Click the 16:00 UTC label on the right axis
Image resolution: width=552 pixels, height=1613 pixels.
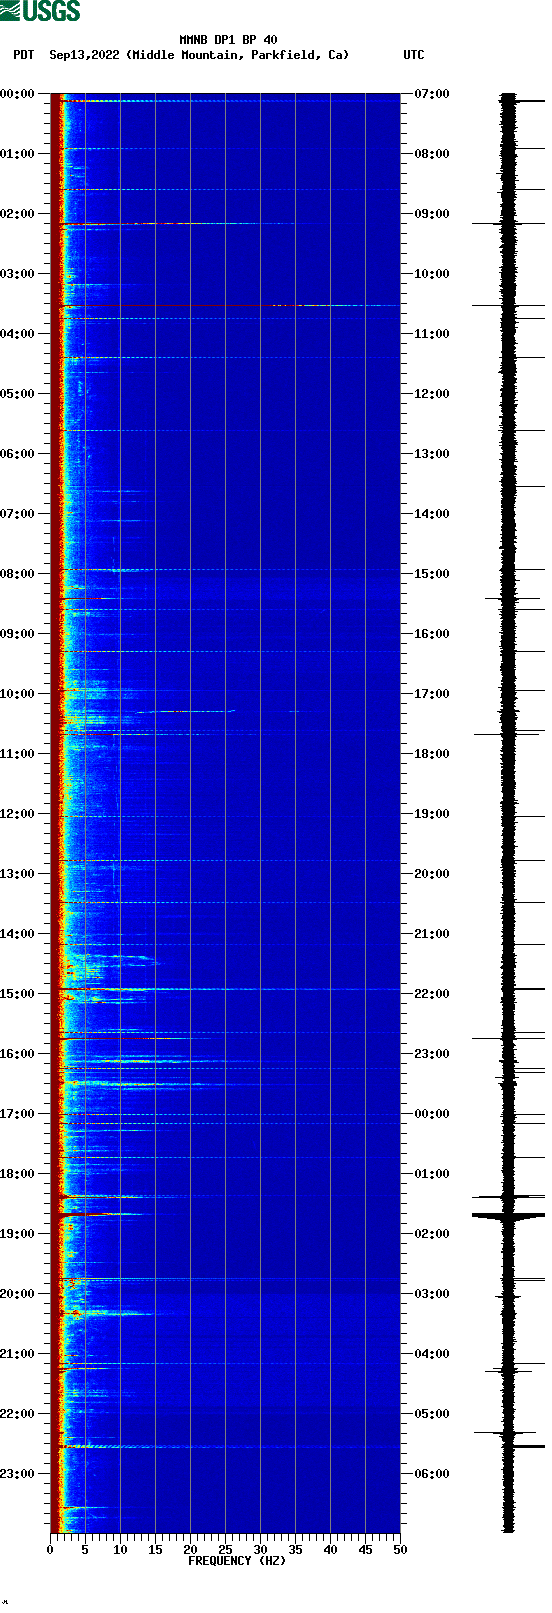432,634
